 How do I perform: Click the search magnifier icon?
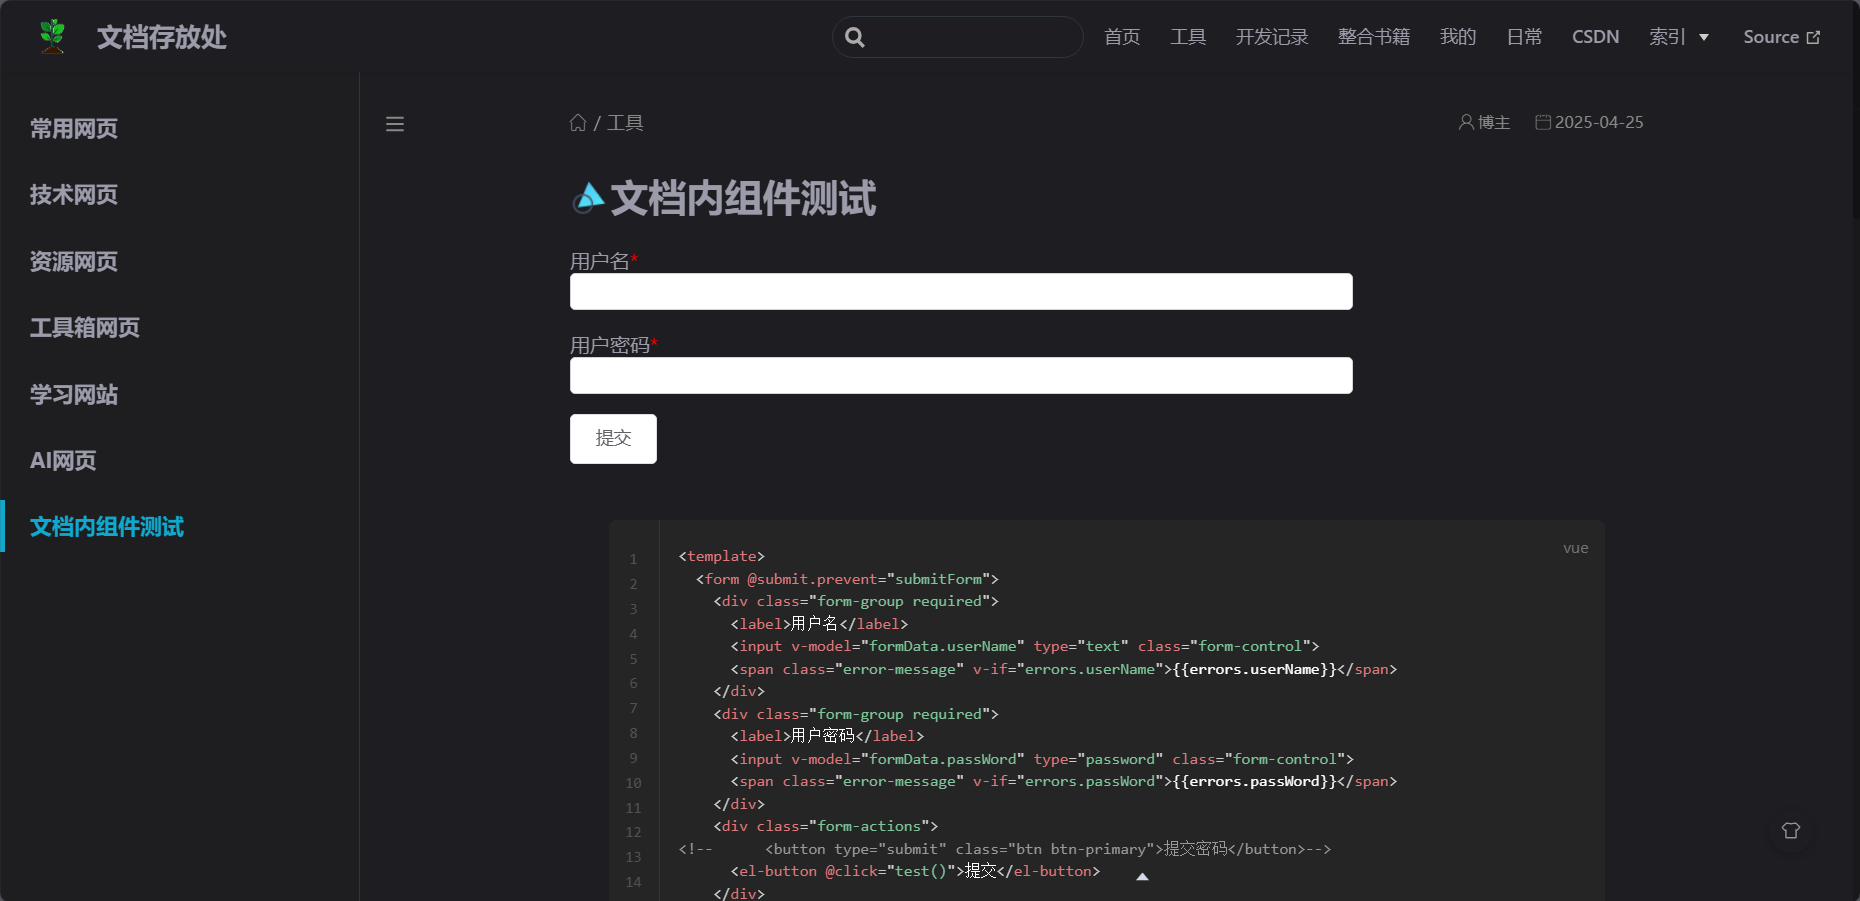855,37
